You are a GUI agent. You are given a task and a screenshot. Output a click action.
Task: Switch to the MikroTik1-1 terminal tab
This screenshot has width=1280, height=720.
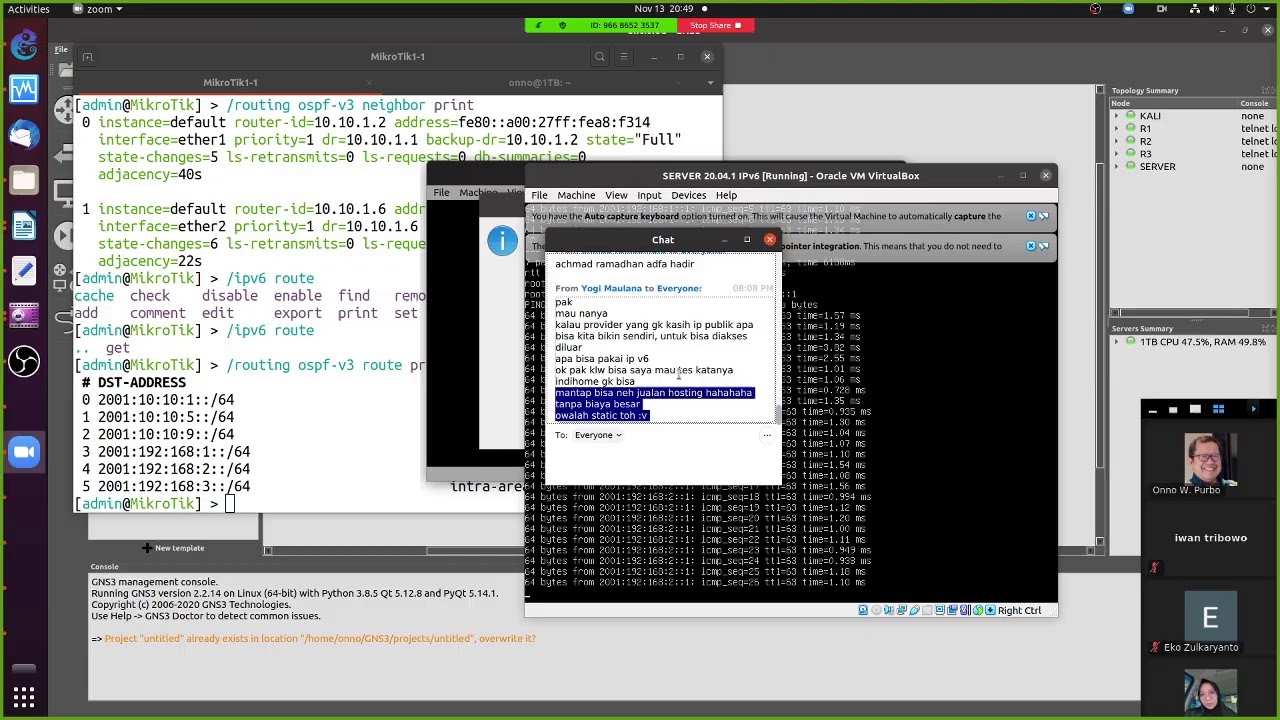point(230,83)
